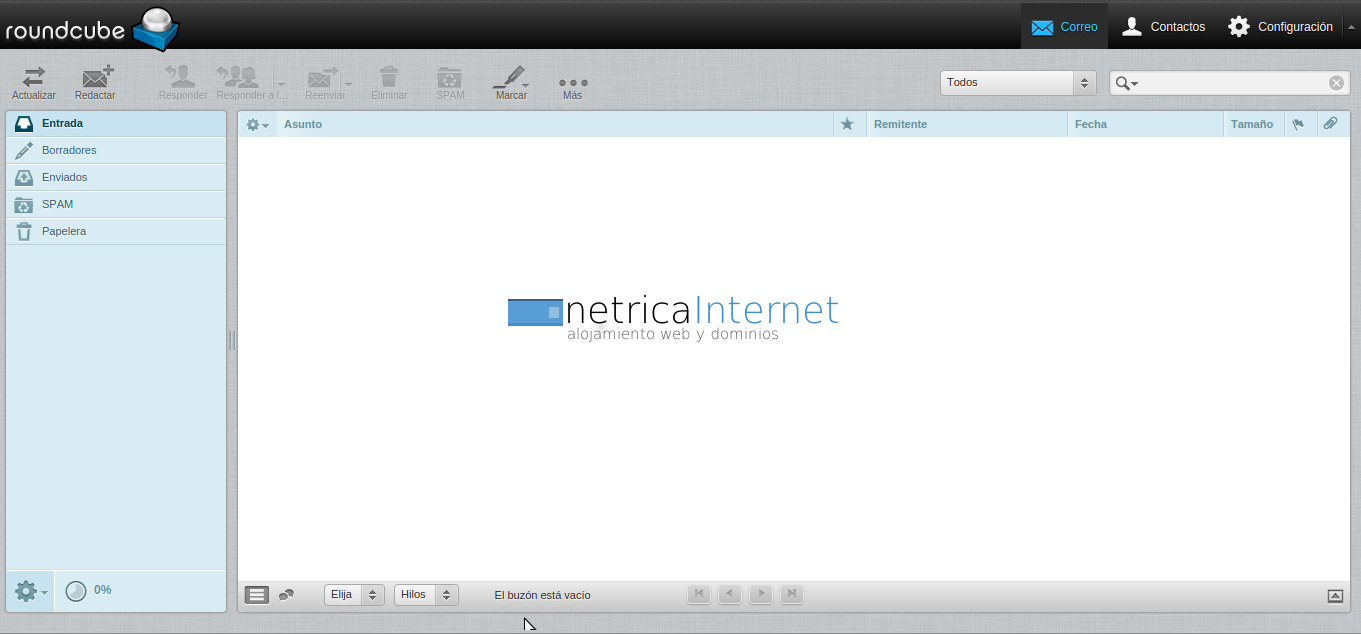Viewport: 1361px width, 634px height.
Task: Open the Marcar marking tool
Action: [511, 78]
